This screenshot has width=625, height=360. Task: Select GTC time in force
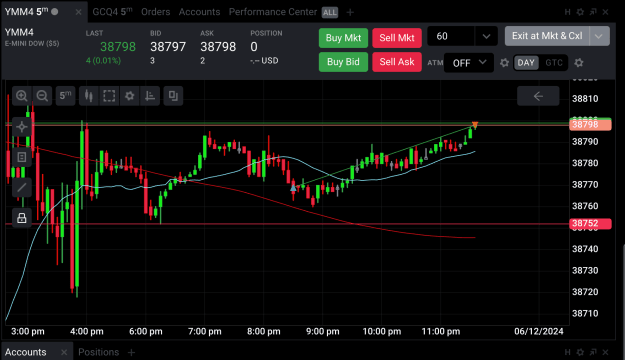554,63
